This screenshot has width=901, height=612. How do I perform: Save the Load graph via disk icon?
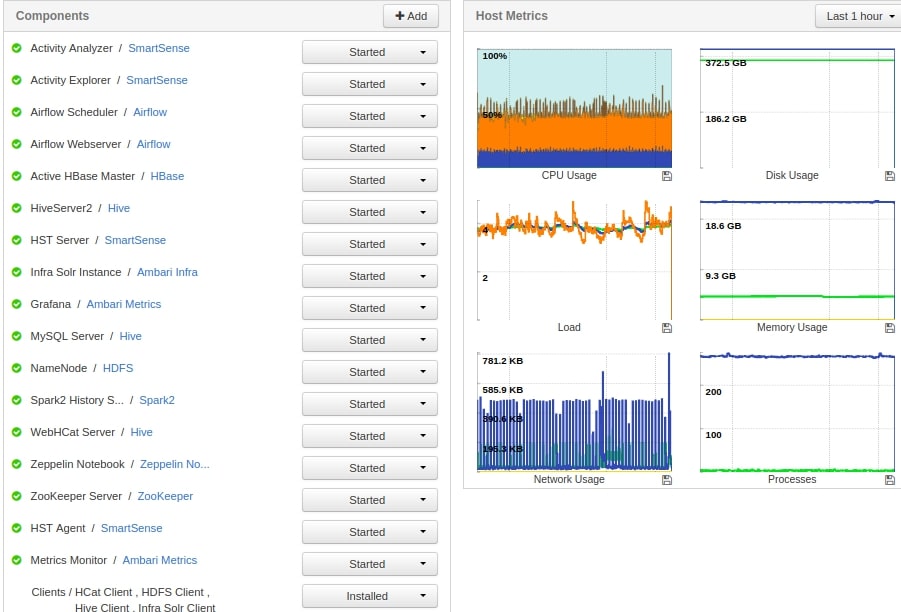tap(667, 328)
